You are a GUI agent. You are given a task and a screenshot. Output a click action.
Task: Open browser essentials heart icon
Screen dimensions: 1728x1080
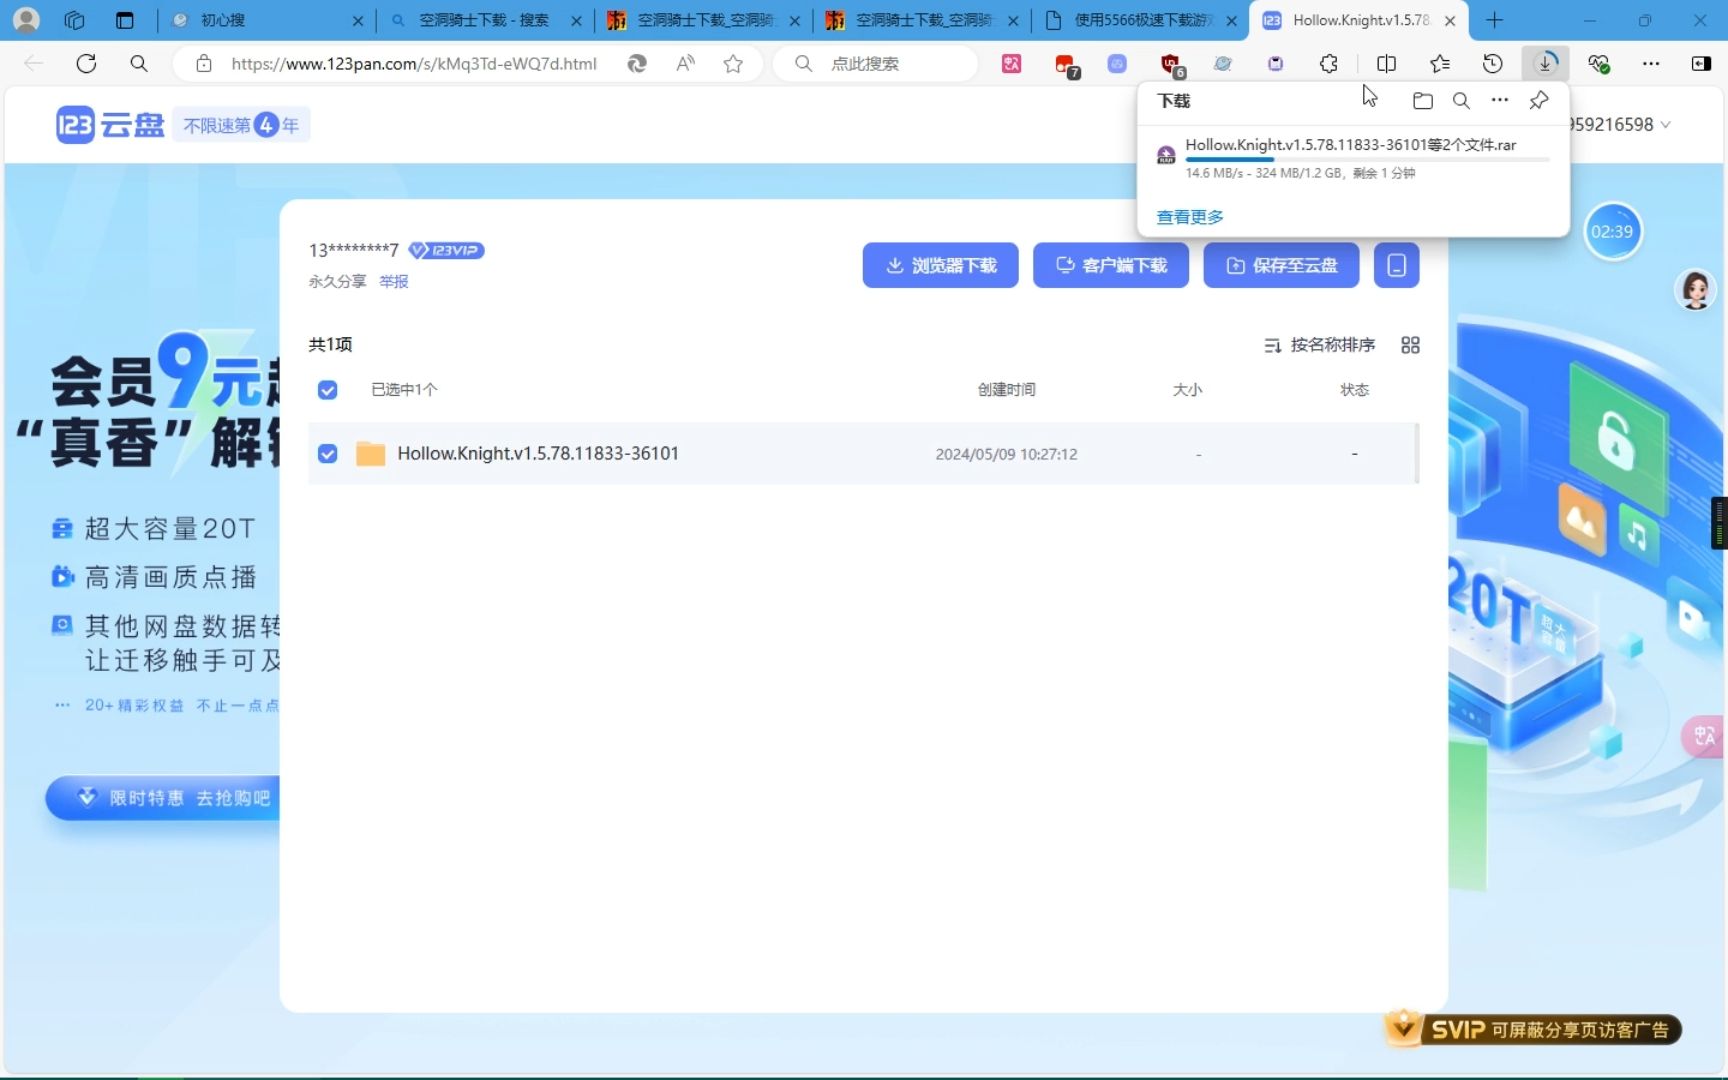1598,63
